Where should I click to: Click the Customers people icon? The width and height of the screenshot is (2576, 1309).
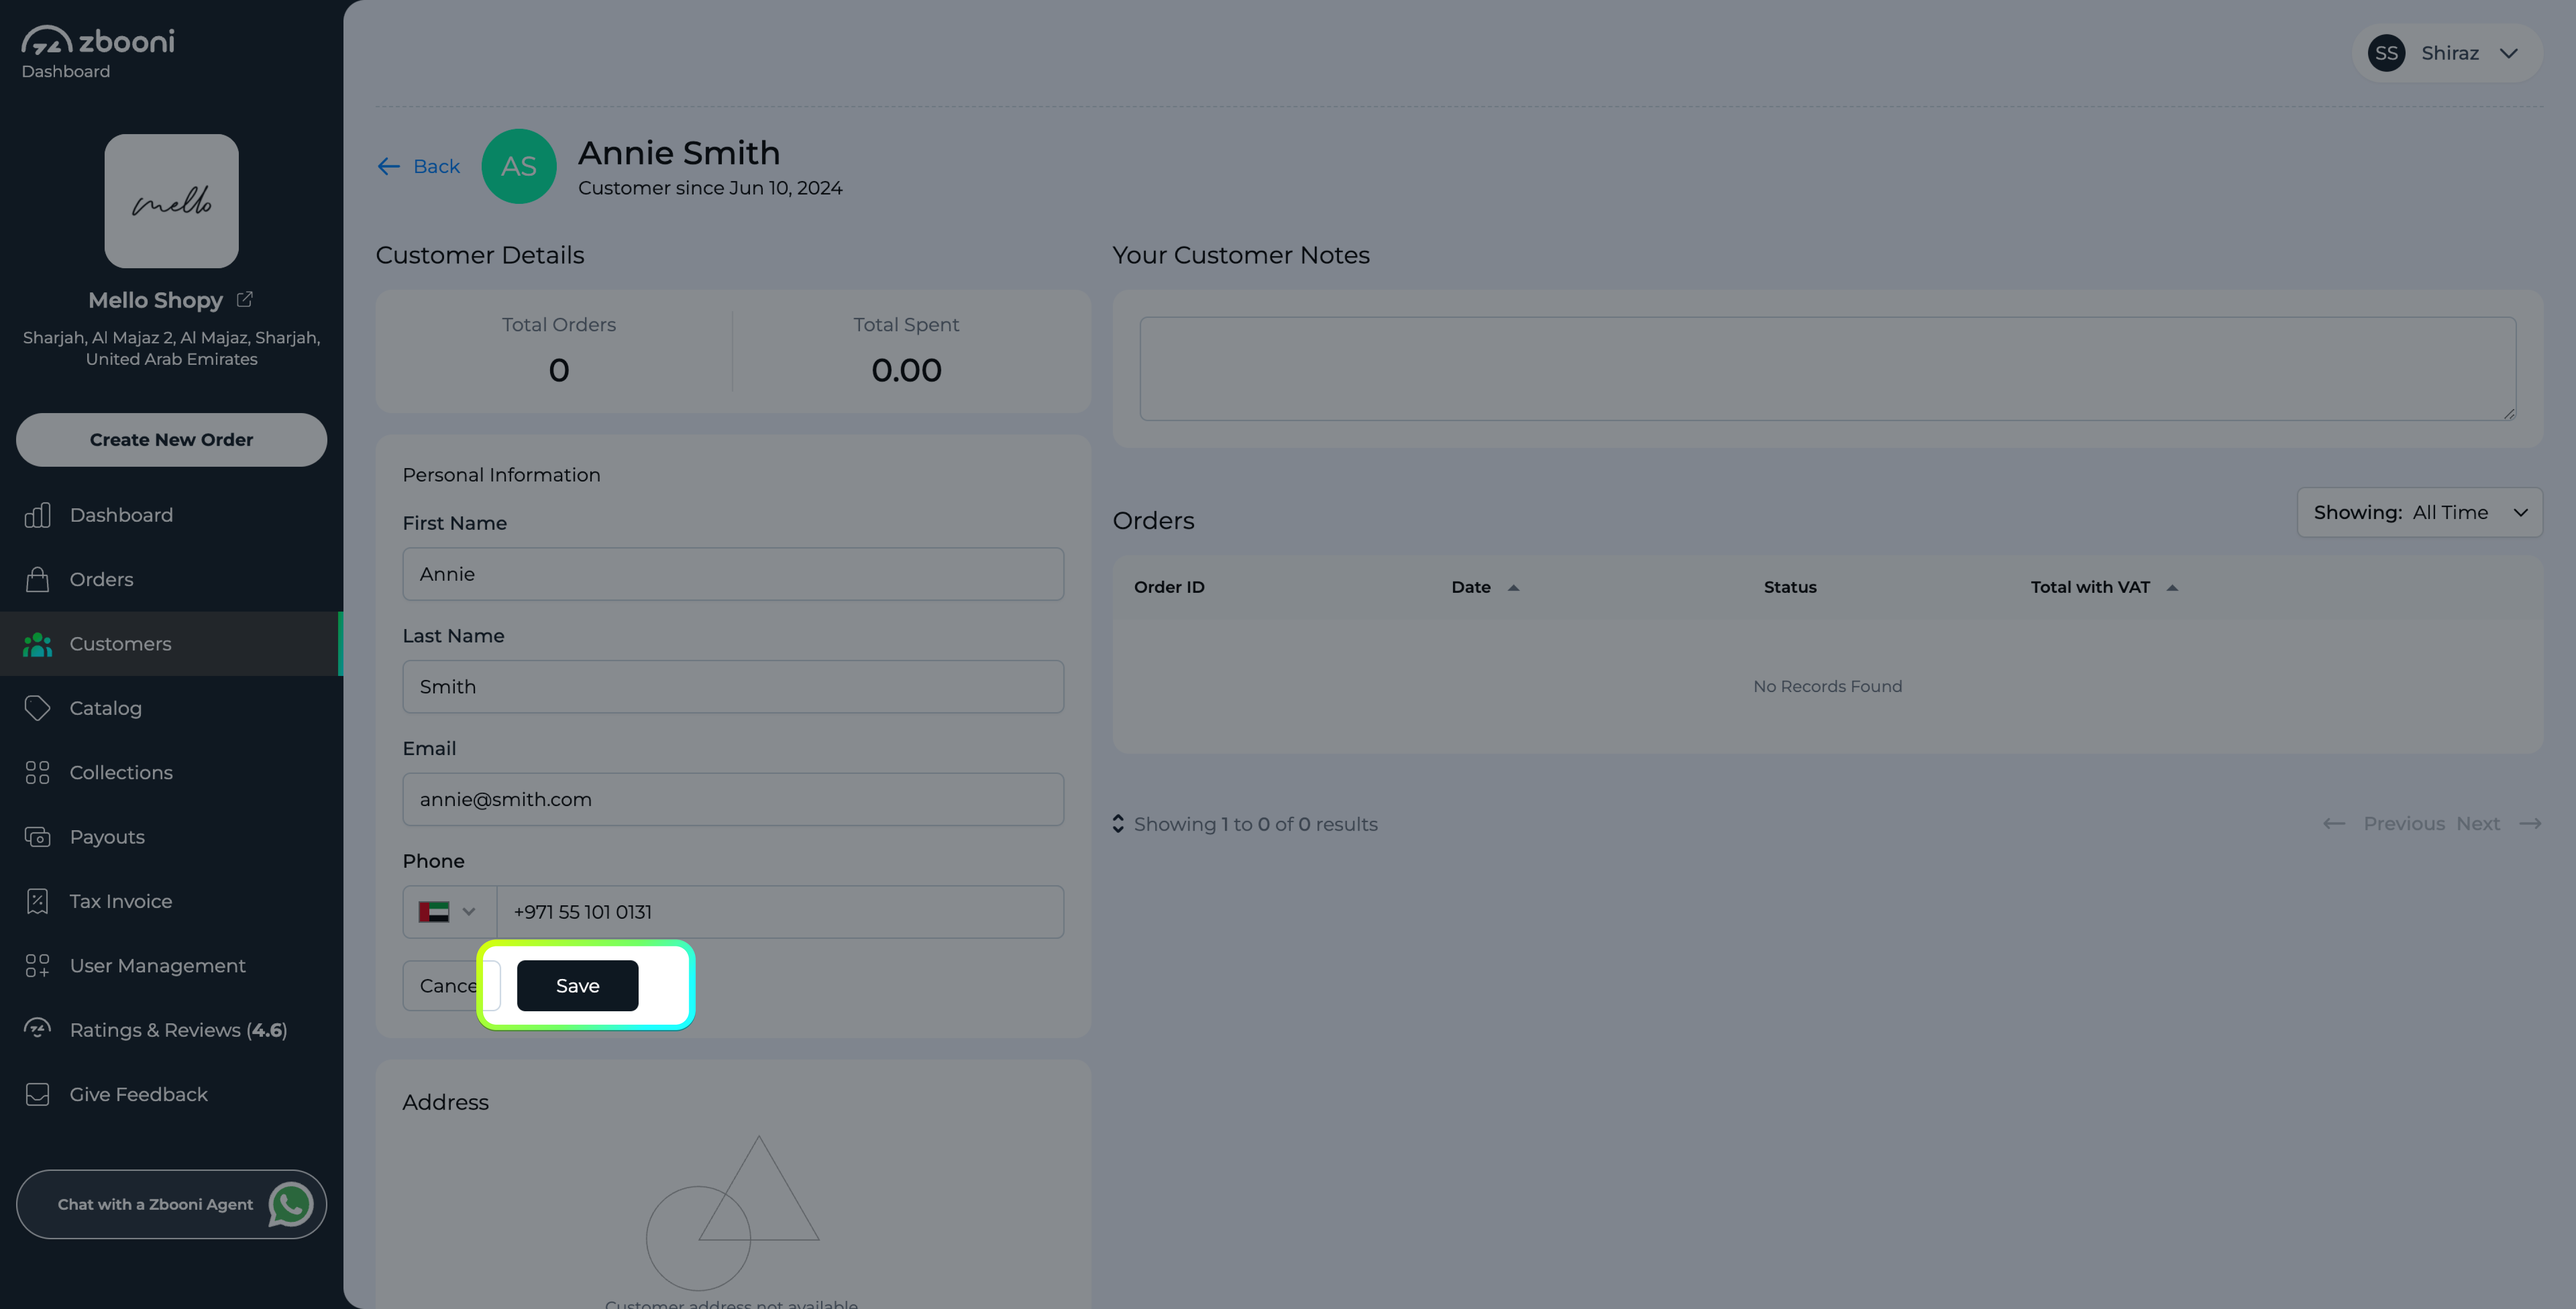pos(37,644)
